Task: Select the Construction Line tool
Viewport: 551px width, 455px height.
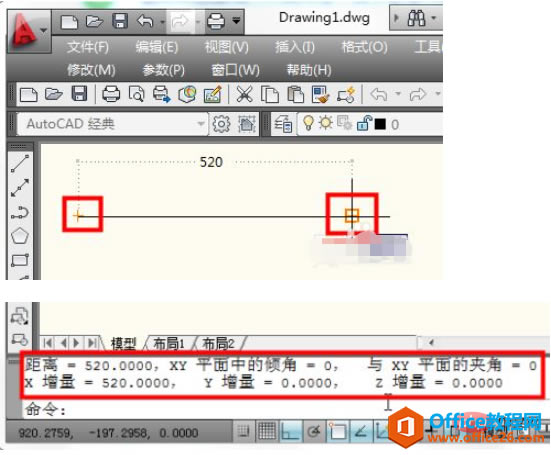Action: [20, 188]
